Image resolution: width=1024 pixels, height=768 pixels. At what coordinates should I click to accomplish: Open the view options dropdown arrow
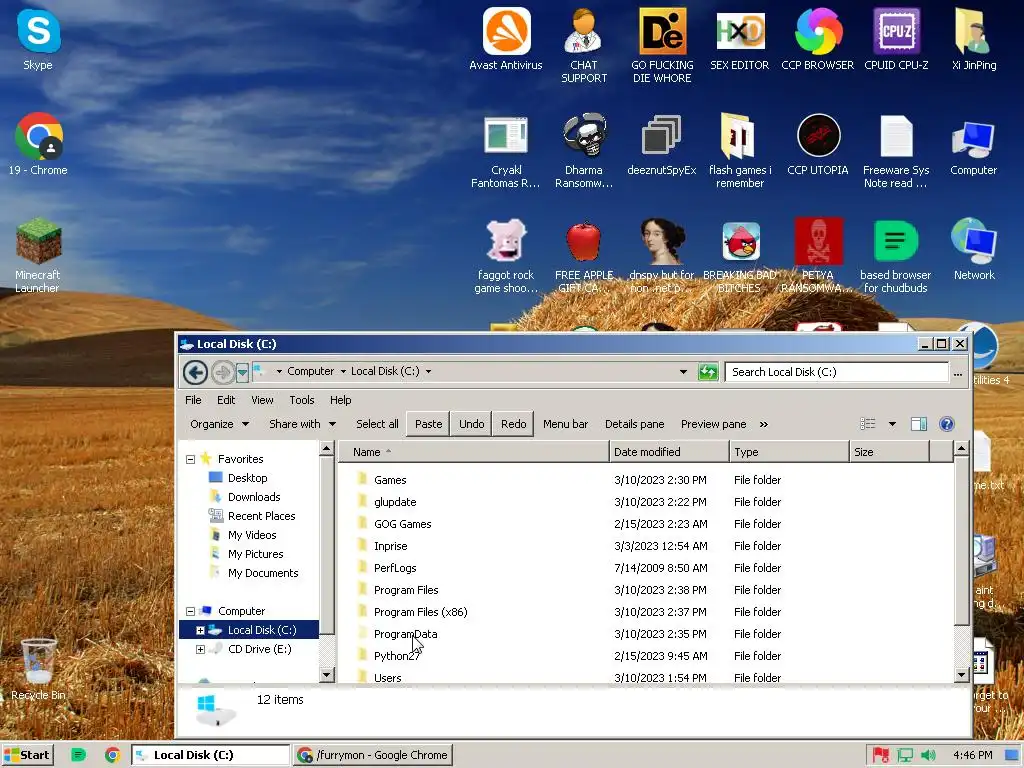(892, 424)
